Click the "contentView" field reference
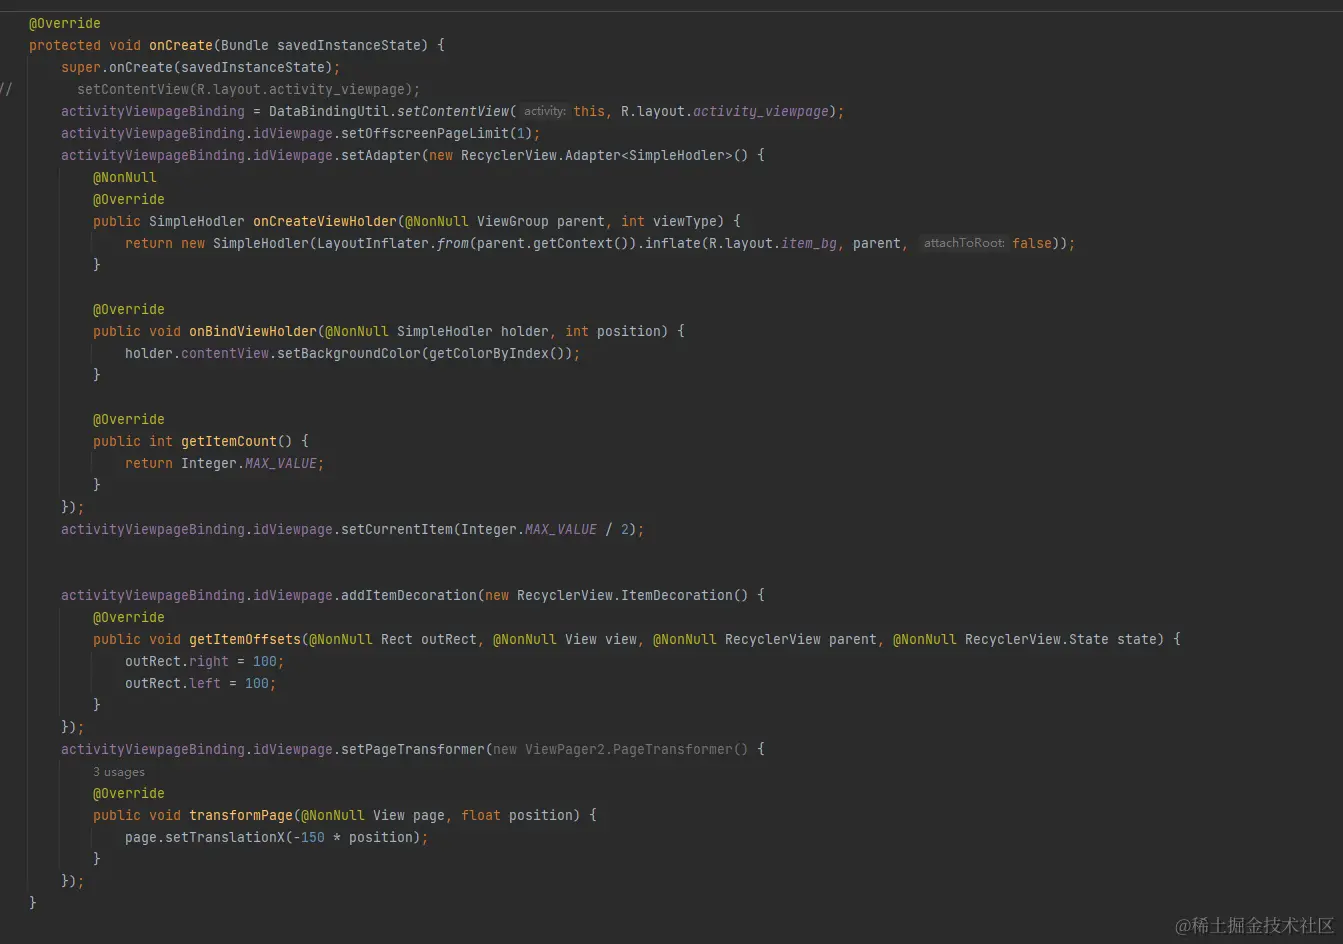Viewport: 1343px width, 944px height. pyautogui.click(x=225, y=353)
